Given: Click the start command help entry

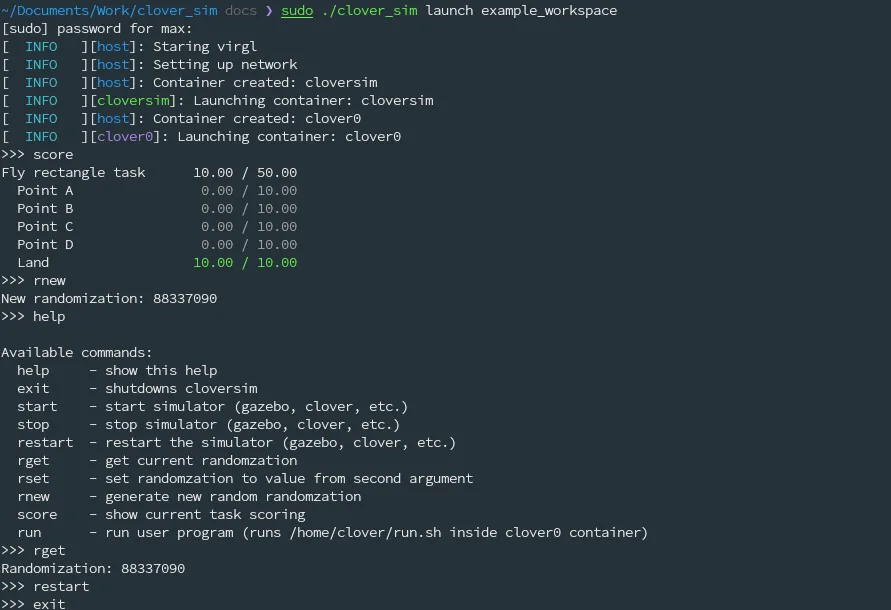Looking at the screenshot, I should point(212,407).
